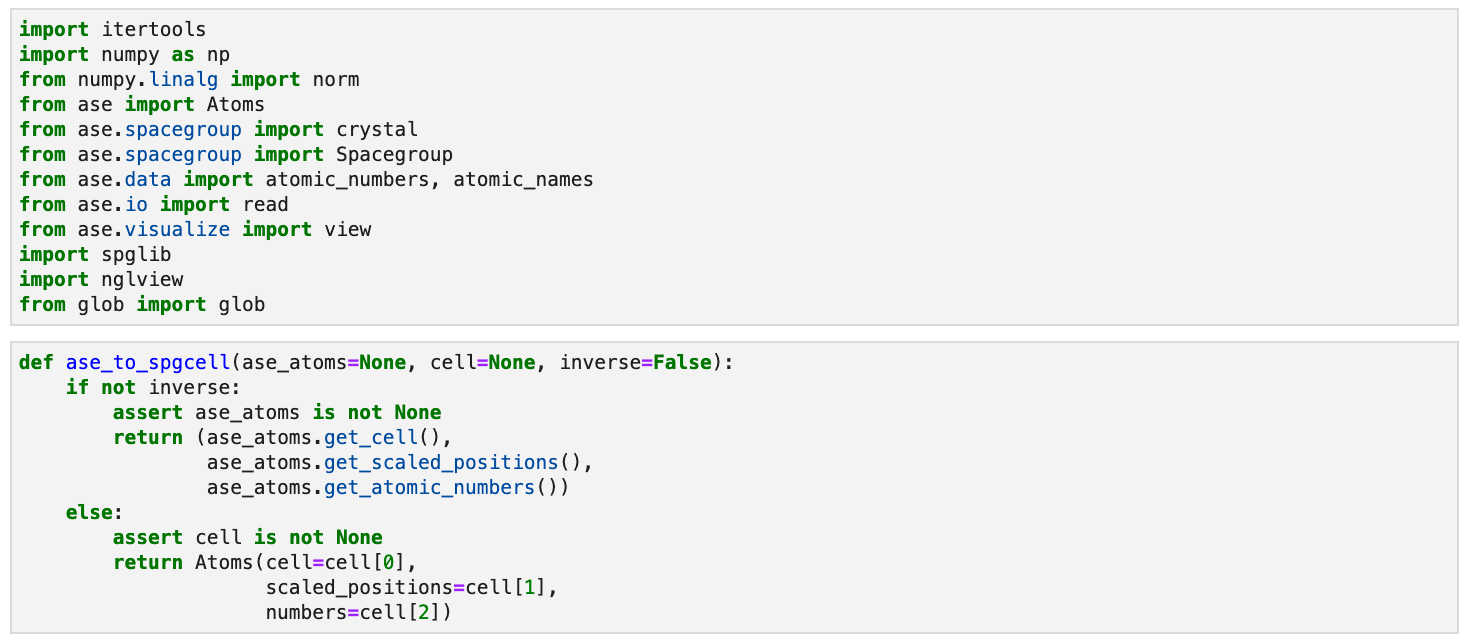Click the 'import nglview' line
The width and height of the screenshot is (1466, 642).
(101, 280)
